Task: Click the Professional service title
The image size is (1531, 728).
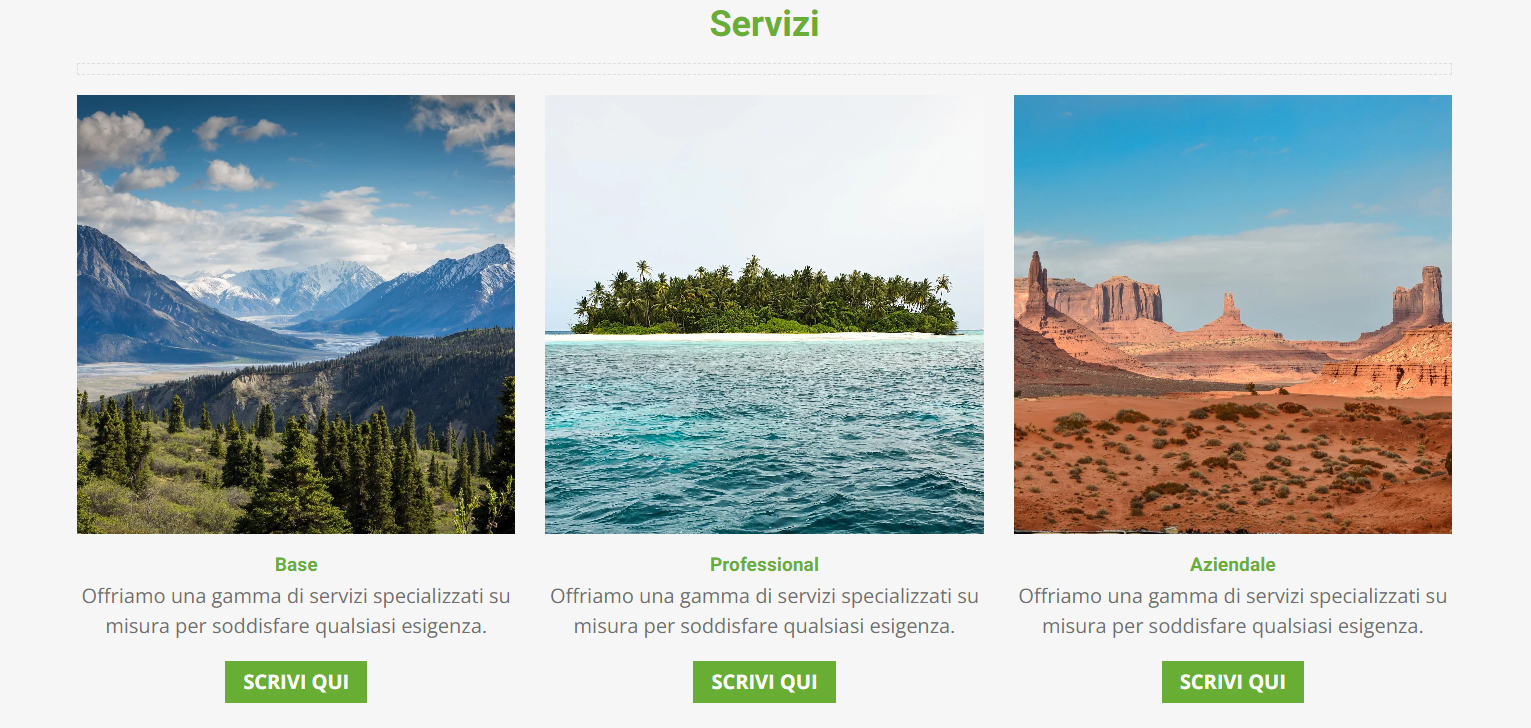Action: click(764, 564)
